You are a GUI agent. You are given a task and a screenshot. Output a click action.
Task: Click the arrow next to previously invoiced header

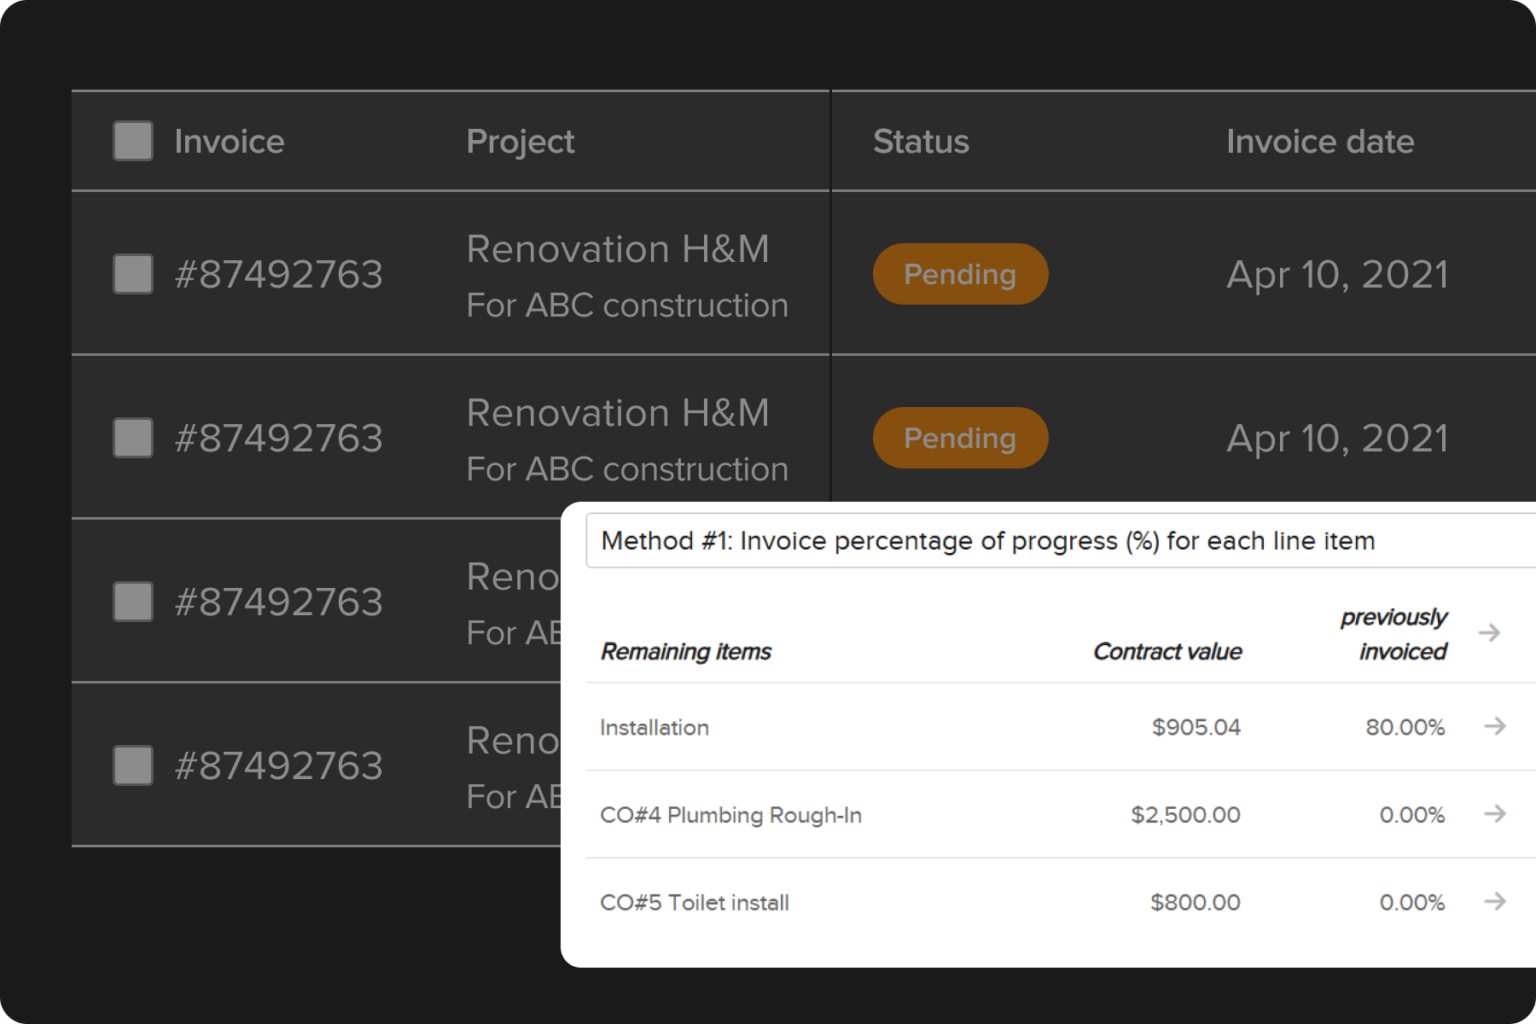click(x=1490, y=633)
